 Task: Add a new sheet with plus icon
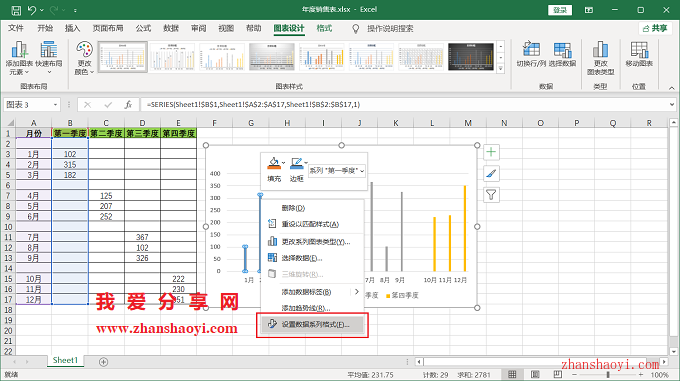(103, 361)
